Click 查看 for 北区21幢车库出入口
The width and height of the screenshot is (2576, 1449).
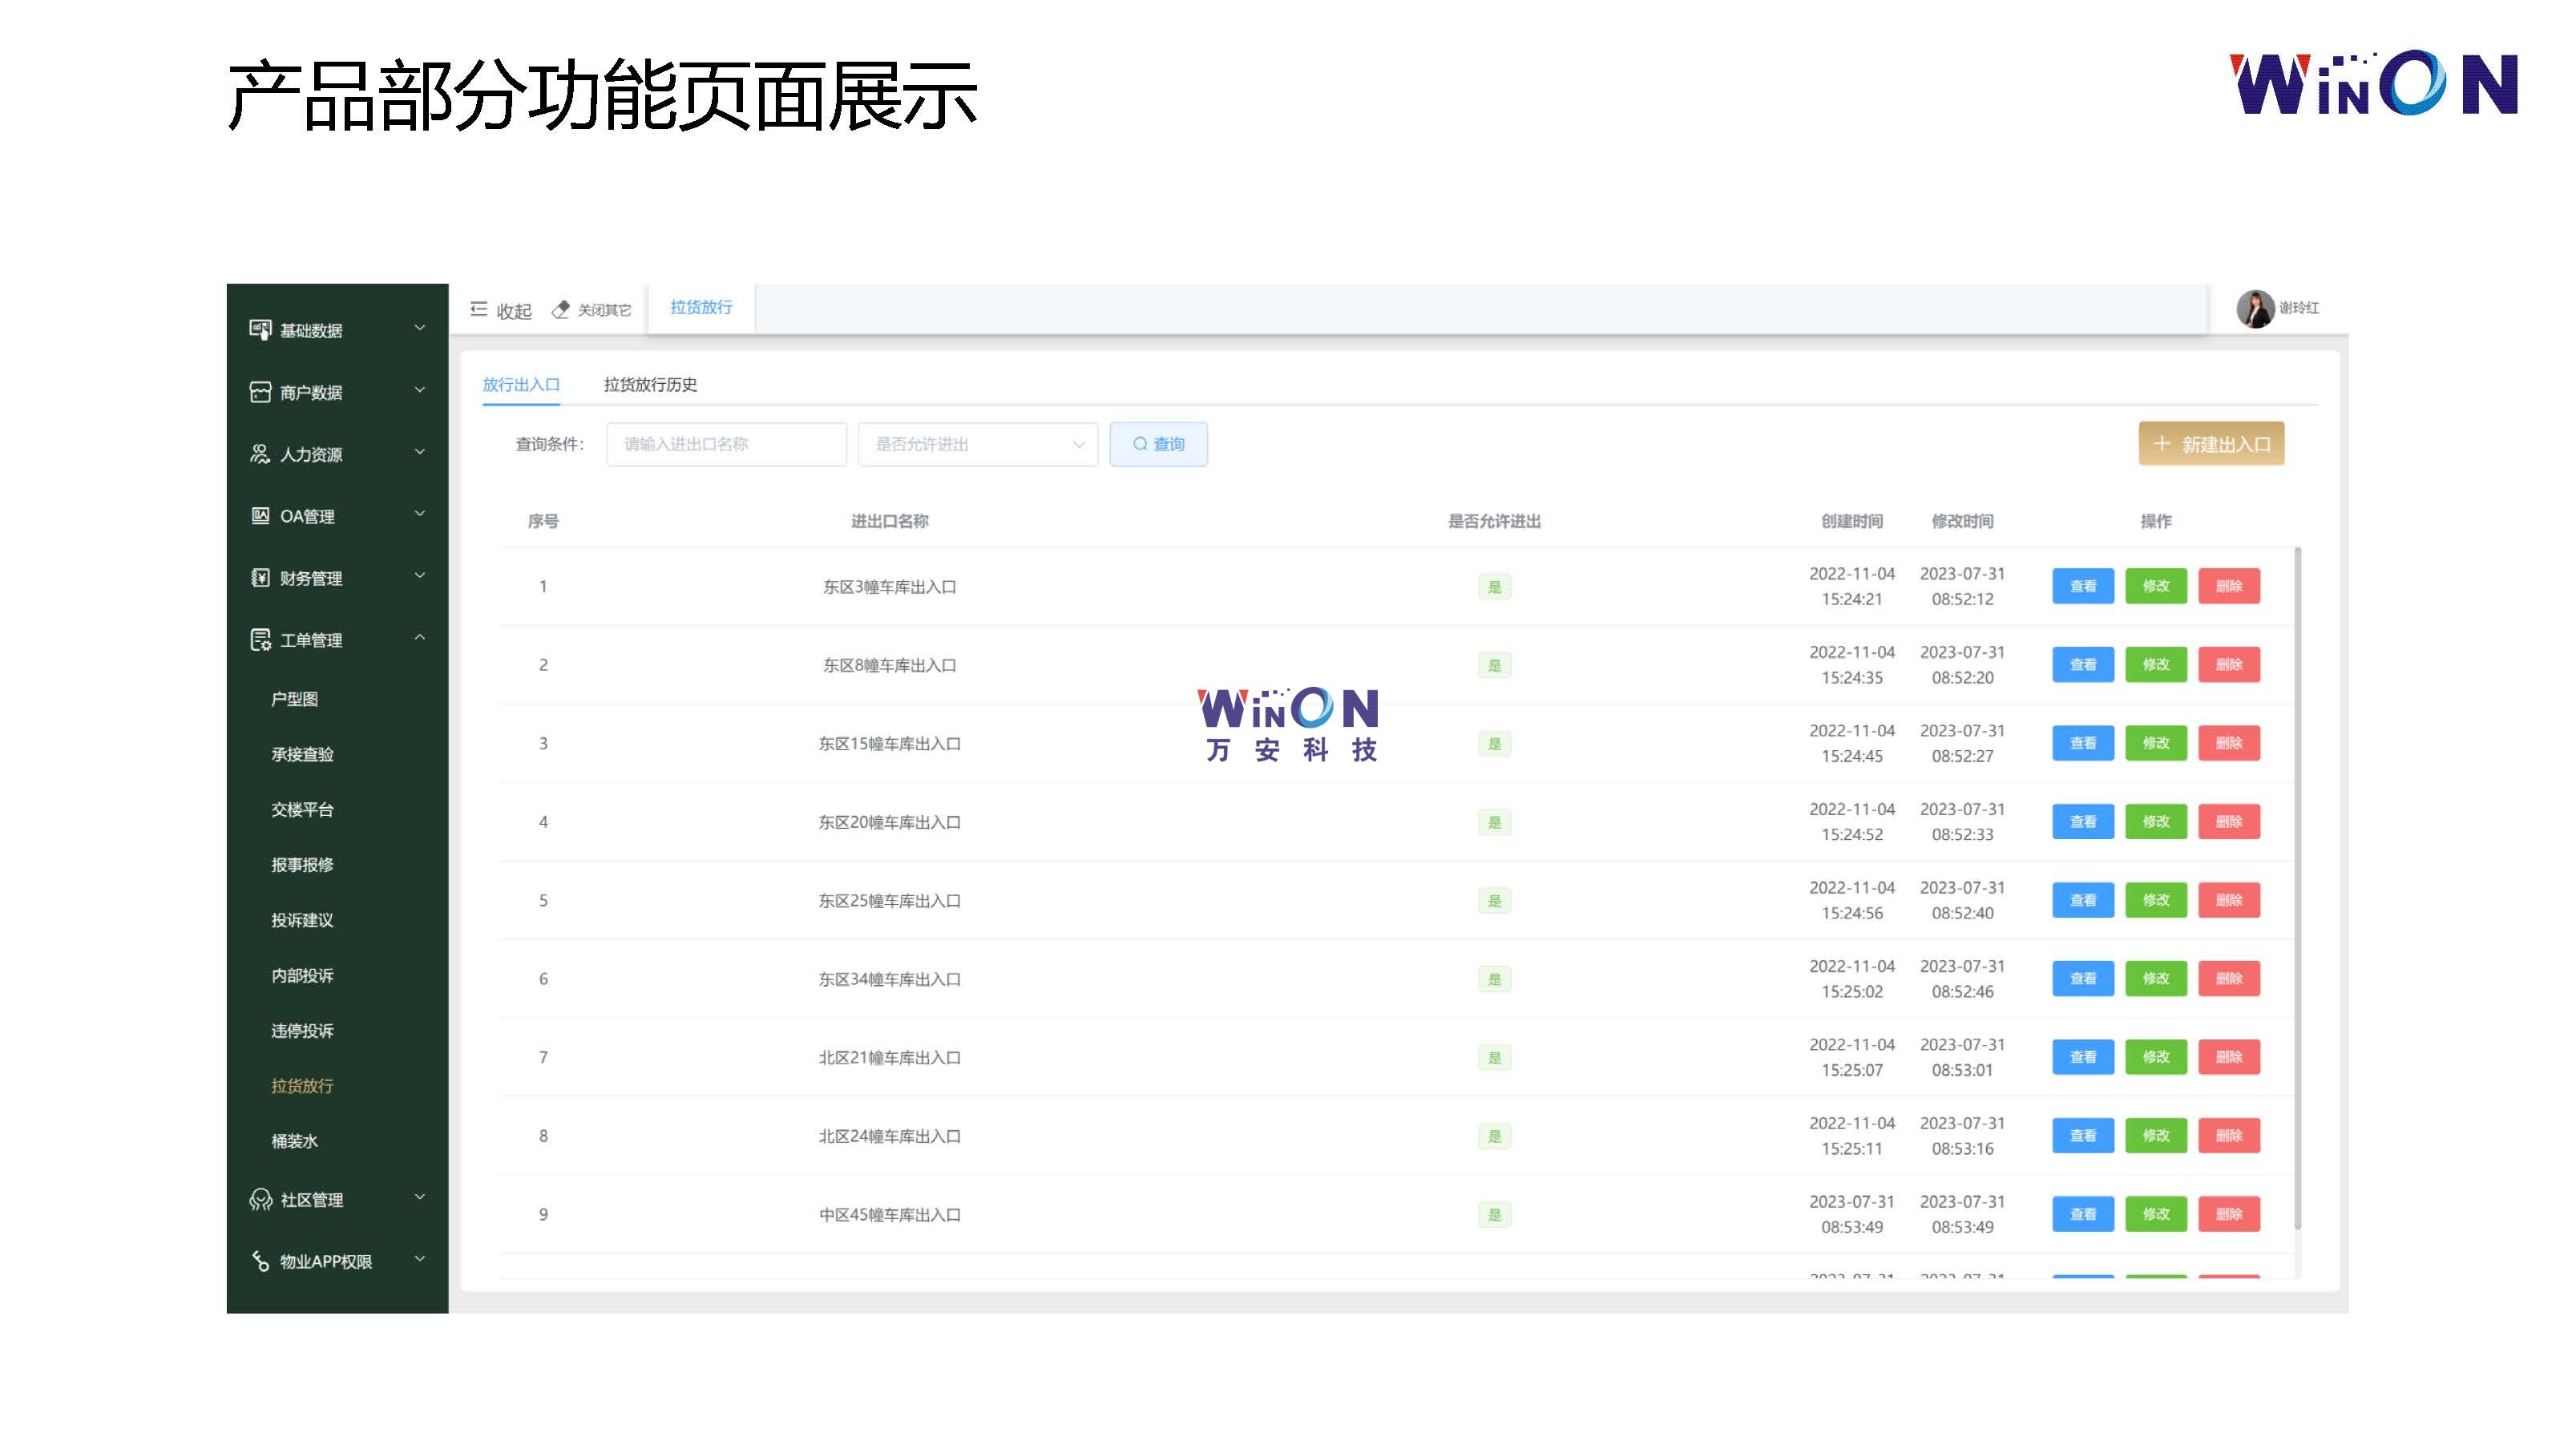[x=2083, y=1057]
